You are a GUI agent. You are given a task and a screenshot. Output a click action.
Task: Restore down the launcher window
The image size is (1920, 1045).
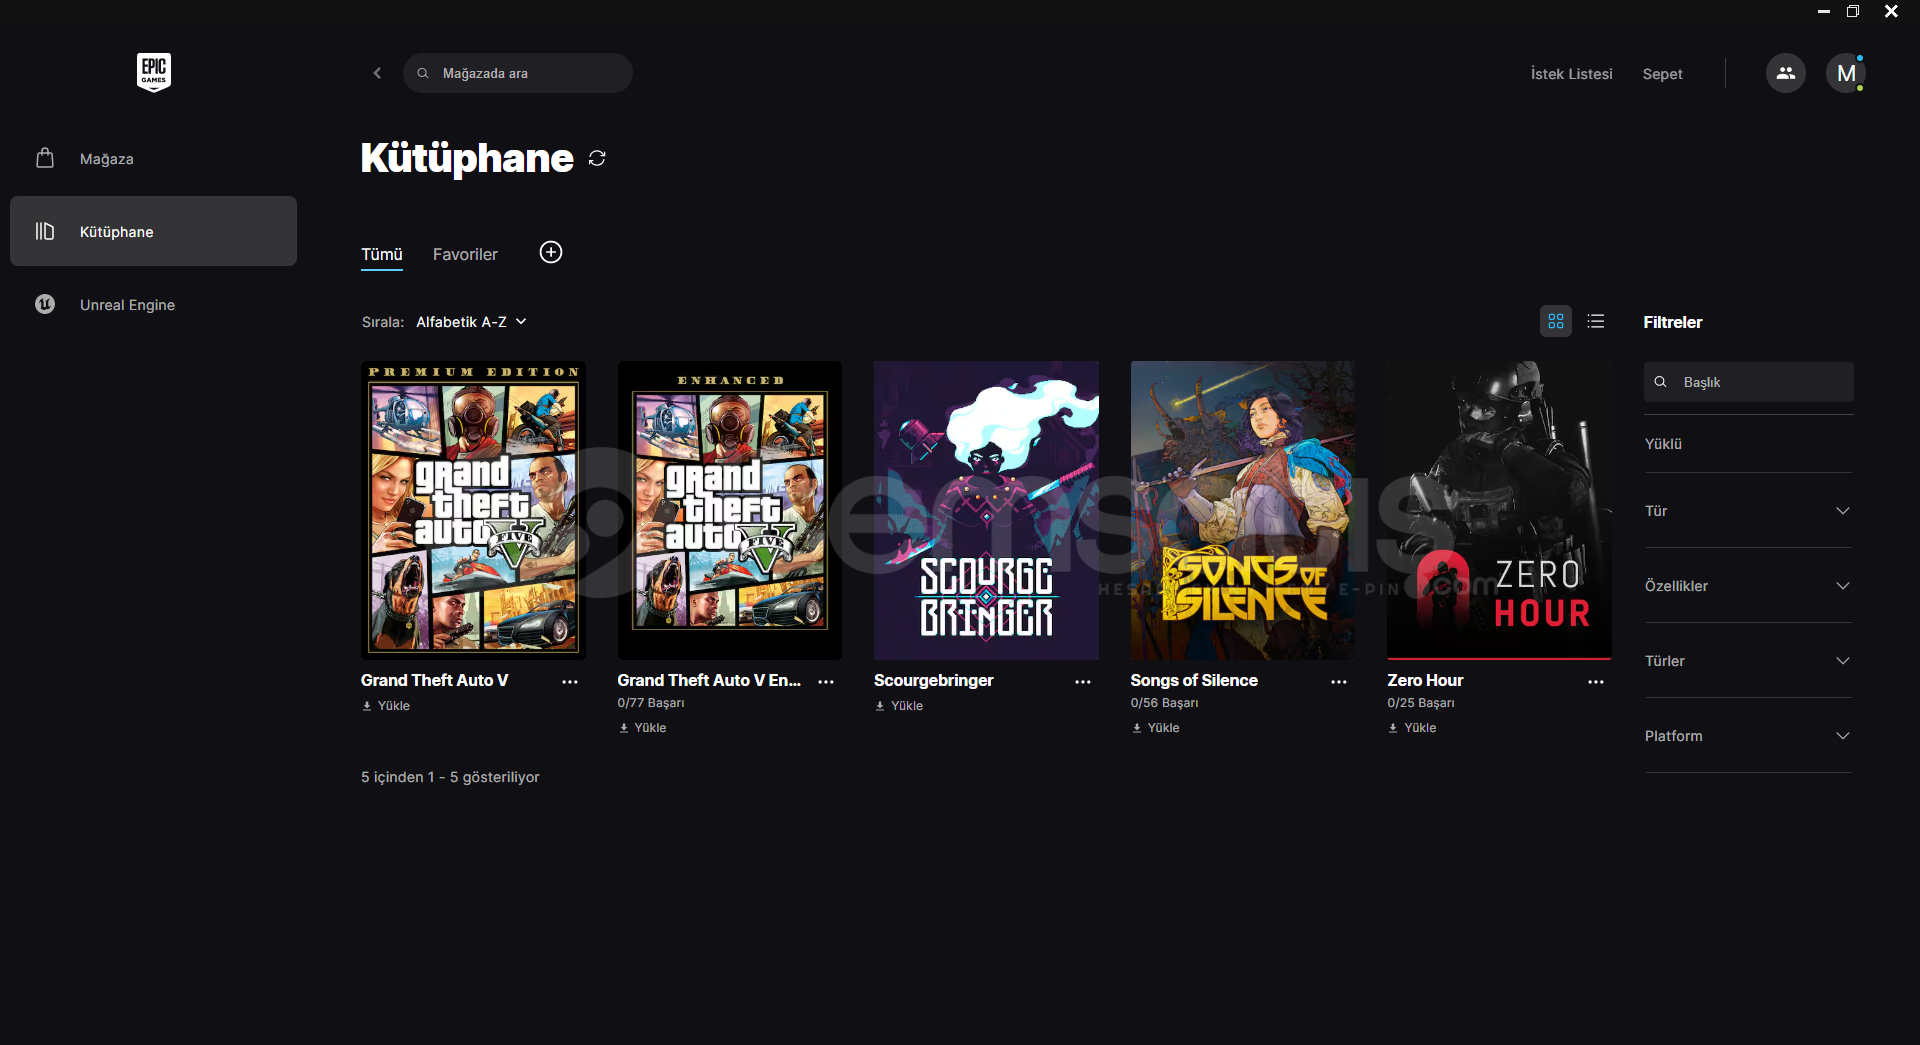1853,11
